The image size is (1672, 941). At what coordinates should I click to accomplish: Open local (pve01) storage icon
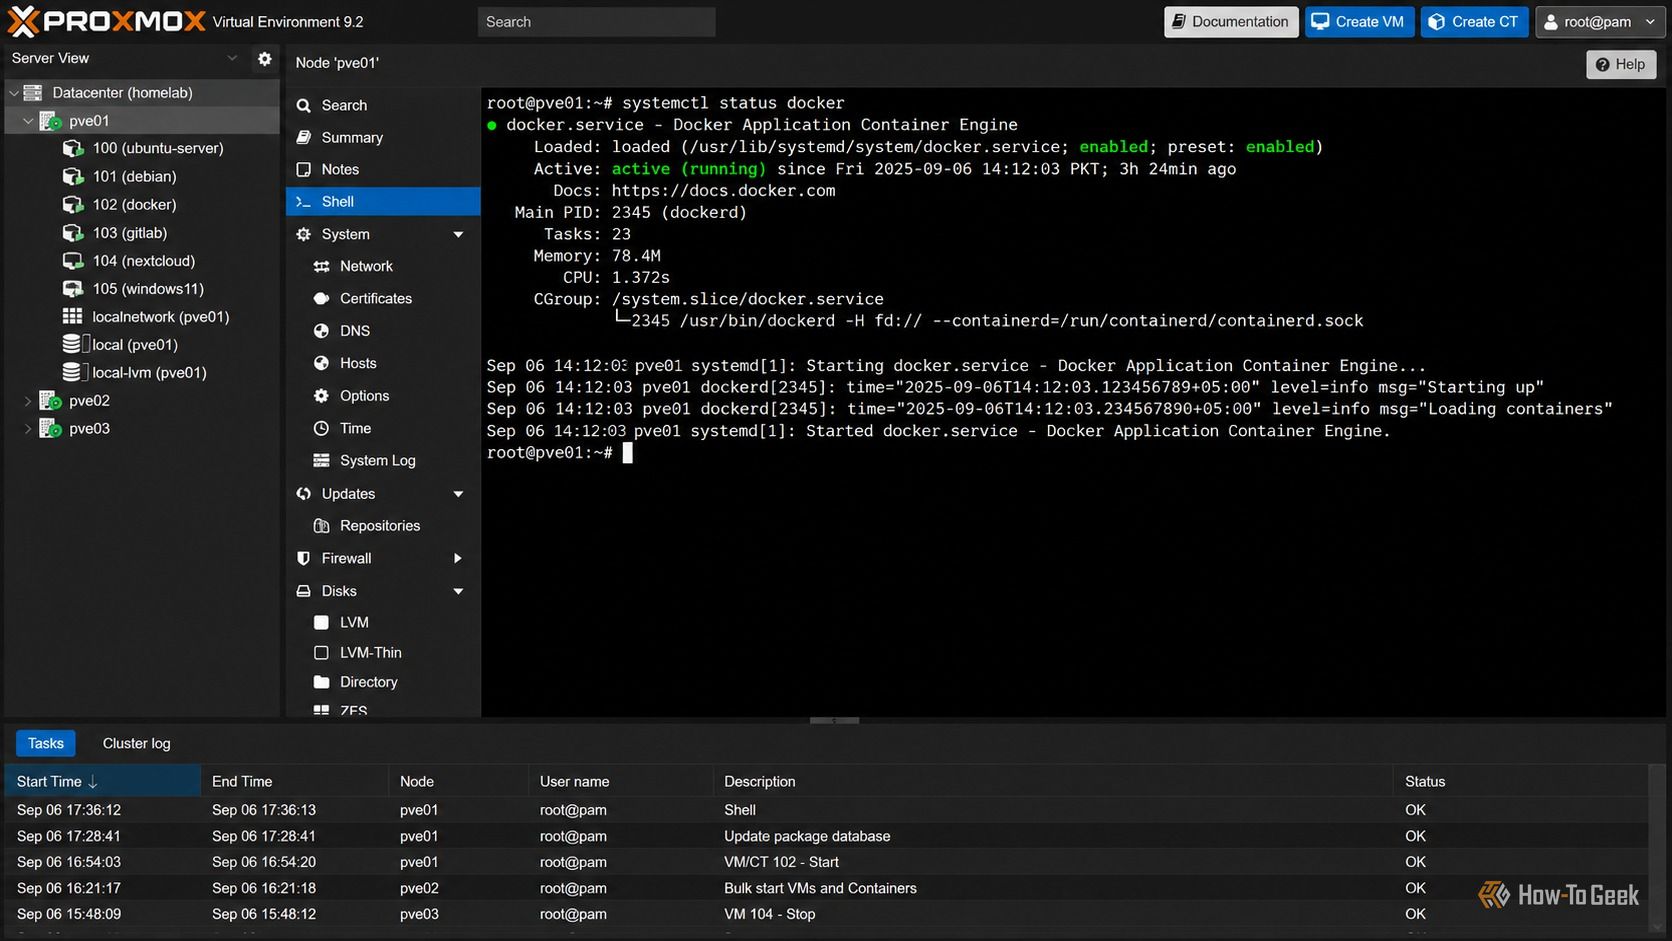click(75, 345)
